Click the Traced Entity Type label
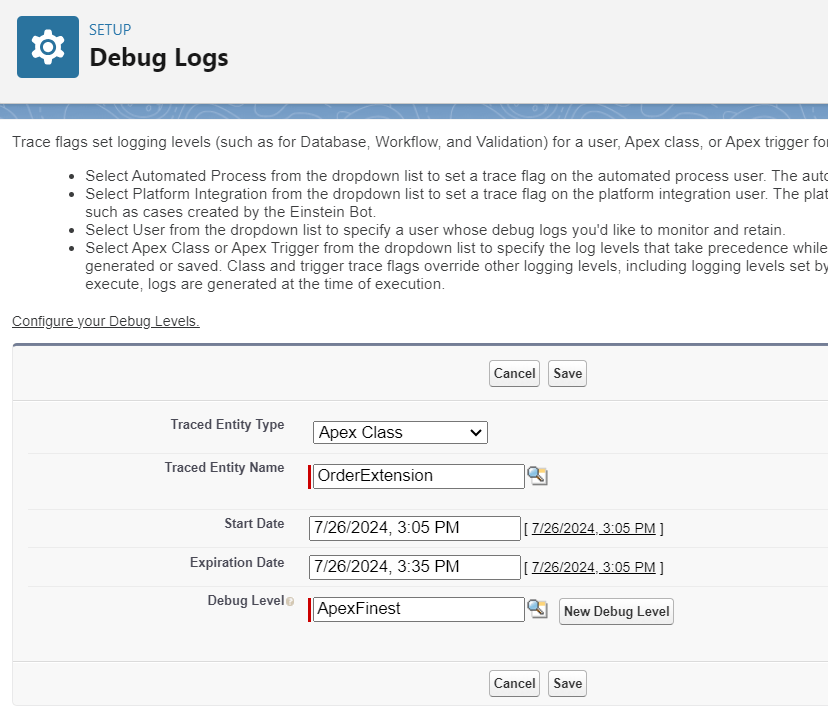828x715 pixels. tap(227, 425)
